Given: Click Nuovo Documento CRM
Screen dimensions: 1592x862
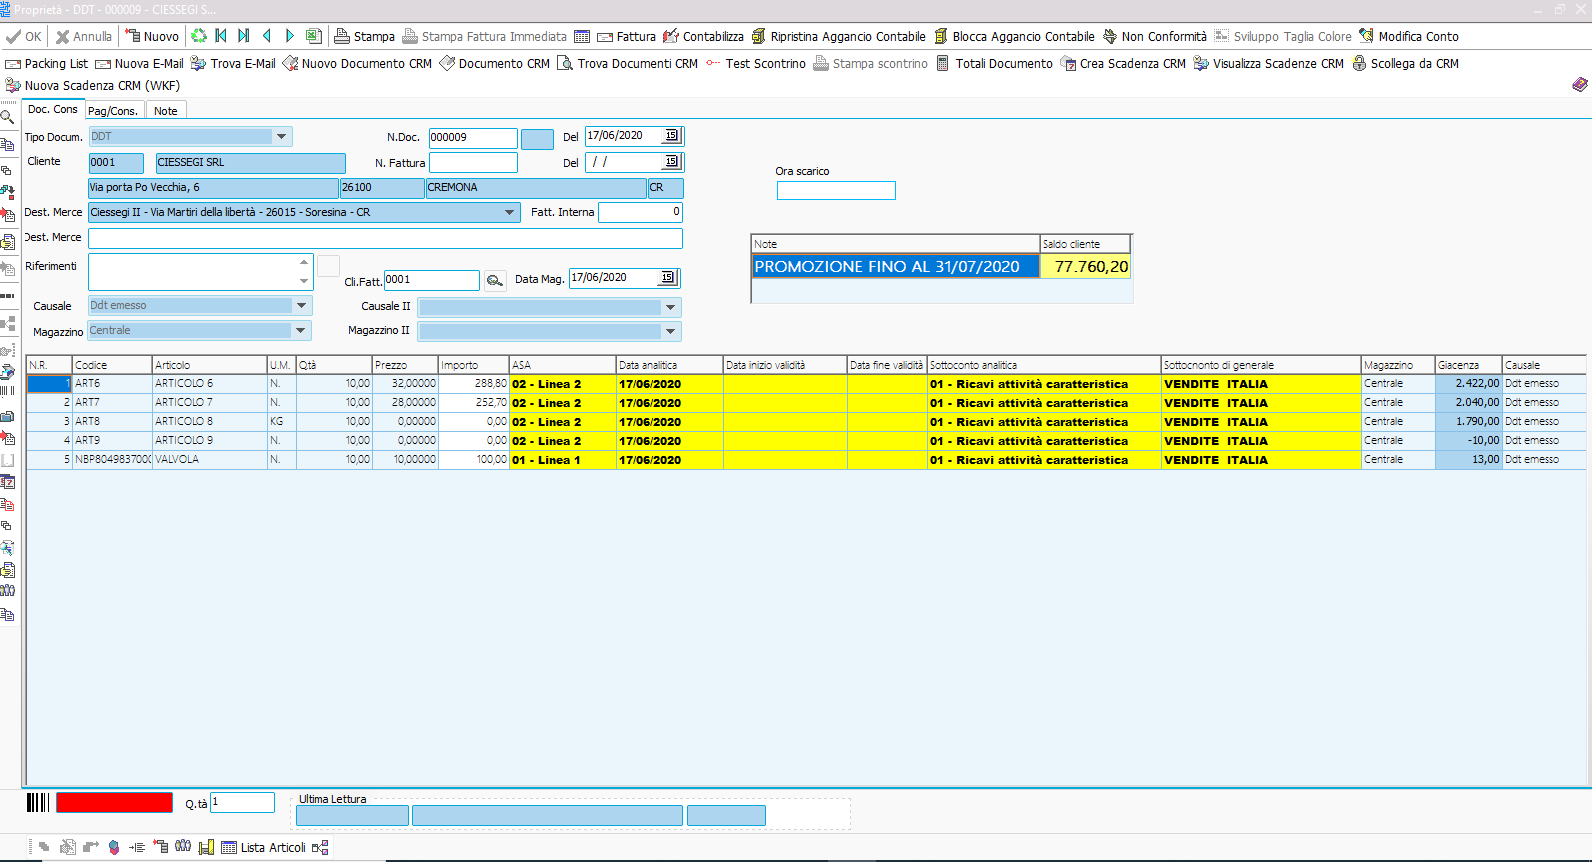Looking at the screenshot, I should [x=357, y=63].
